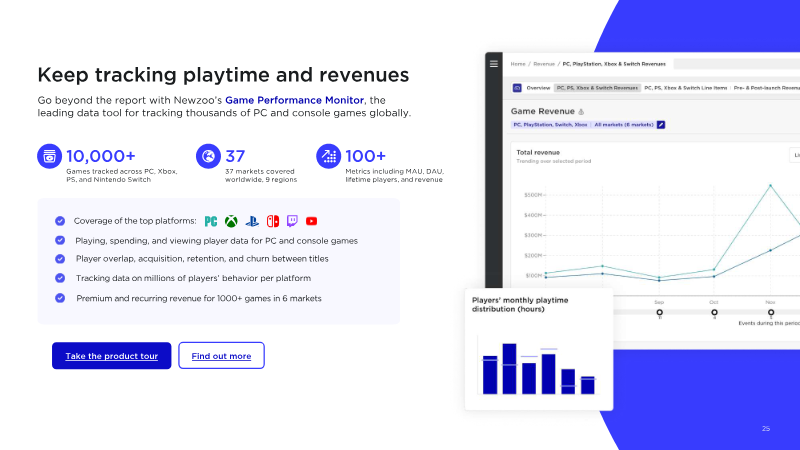Click the checkmark beside Premium and recurring revenue

60,298
